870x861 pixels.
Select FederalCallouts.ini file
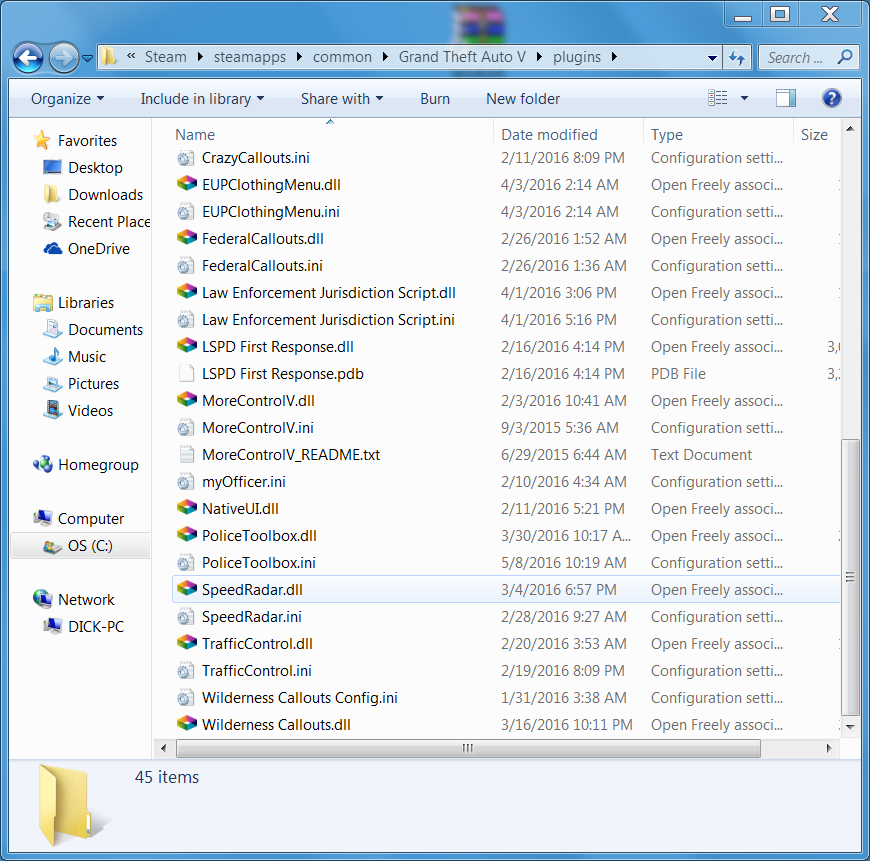point(250,266)
